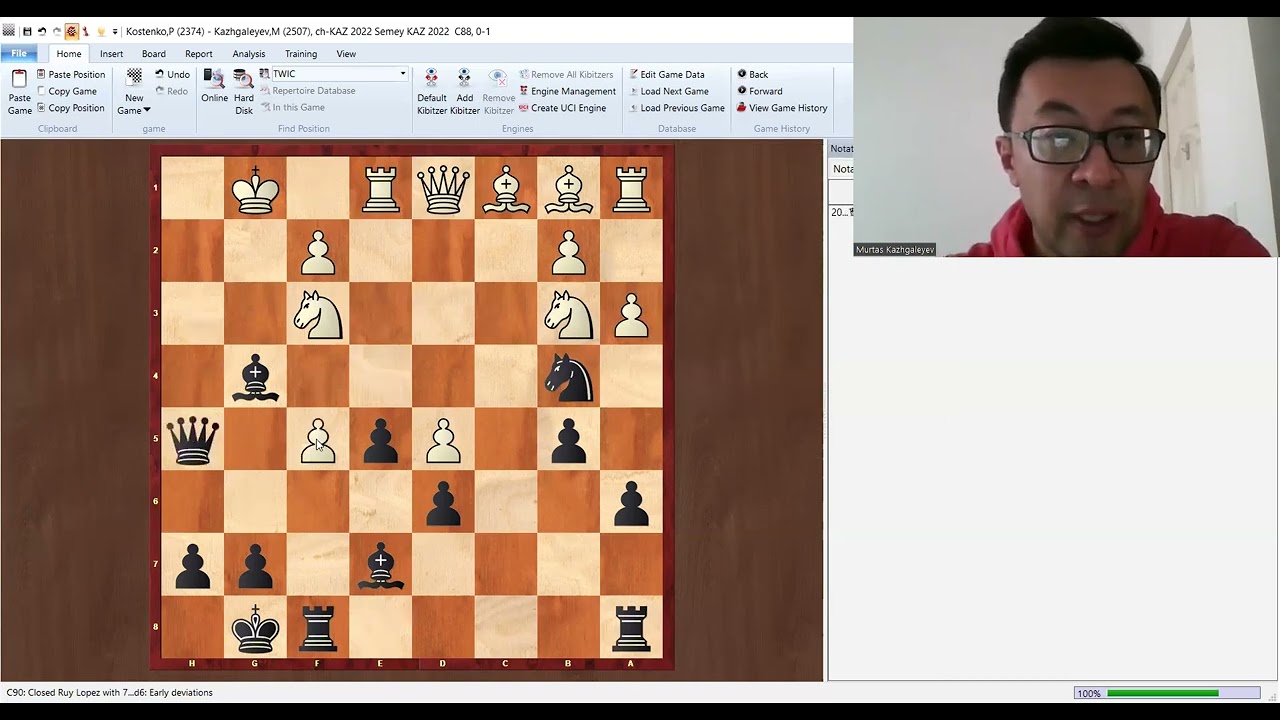
Task: Expand the New Game dropdown arrow
Action: tap(146, 110)
